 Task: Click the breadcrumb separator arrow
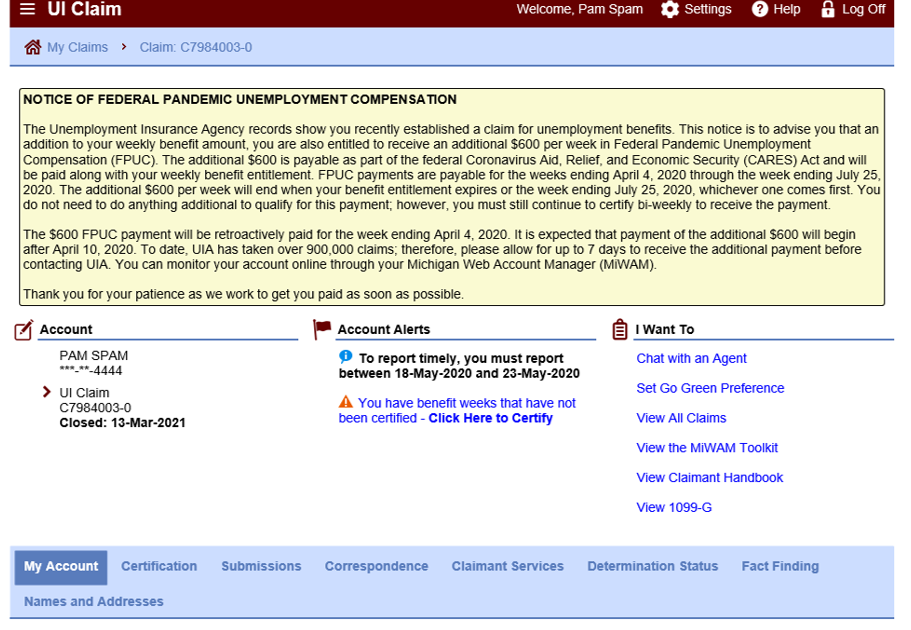pyautogui.click(x=124, y=47)
